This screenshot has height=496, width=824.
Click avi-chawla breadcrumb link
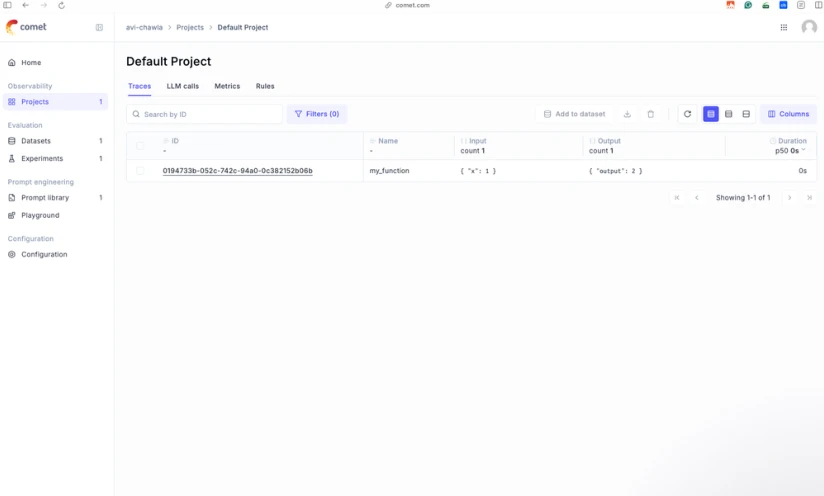(x=144, y=27)
